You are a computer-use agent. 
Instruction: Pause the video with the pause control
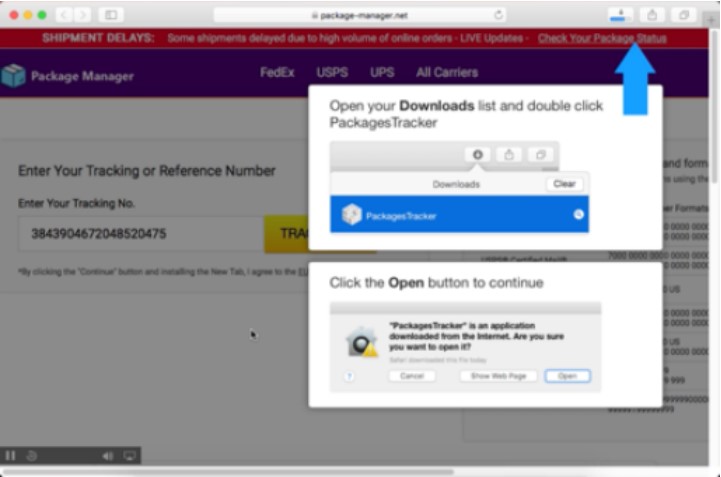point(10,456)
